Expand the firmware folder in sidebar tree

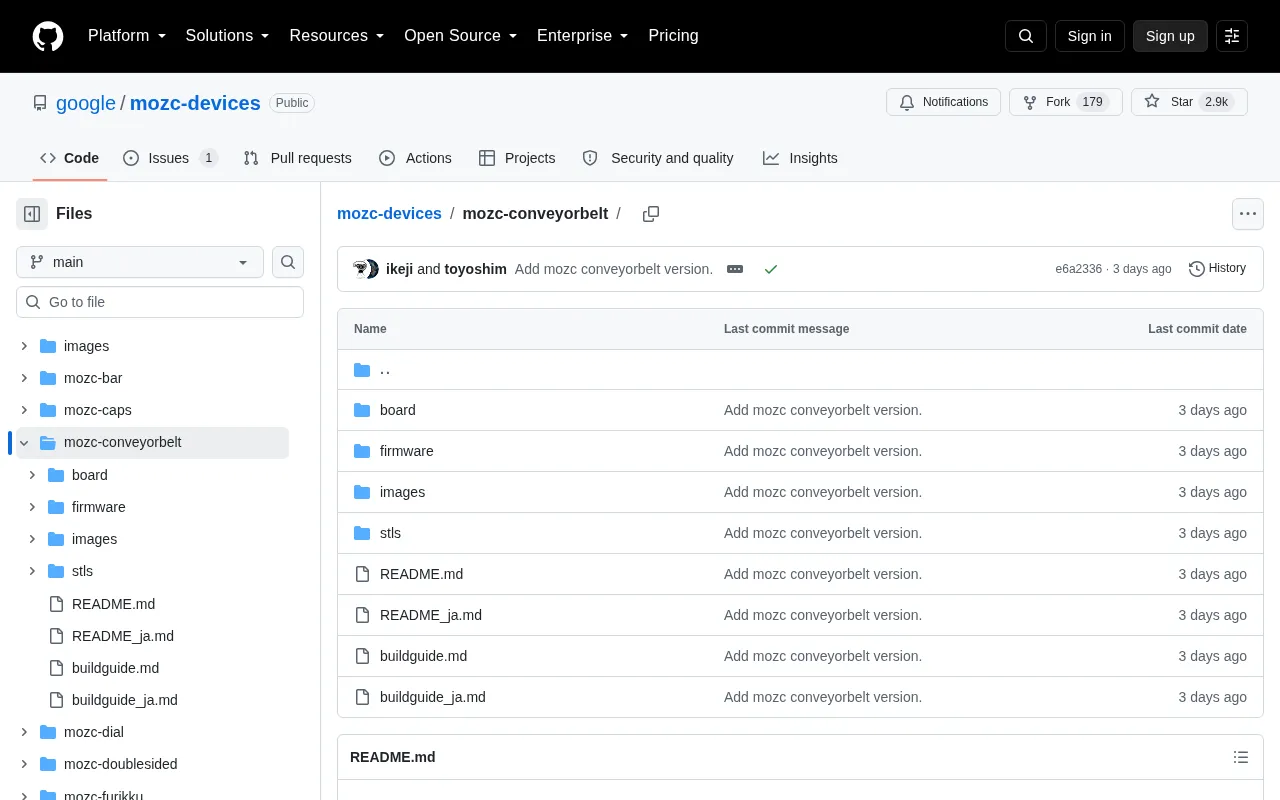[x=32, y=507]
